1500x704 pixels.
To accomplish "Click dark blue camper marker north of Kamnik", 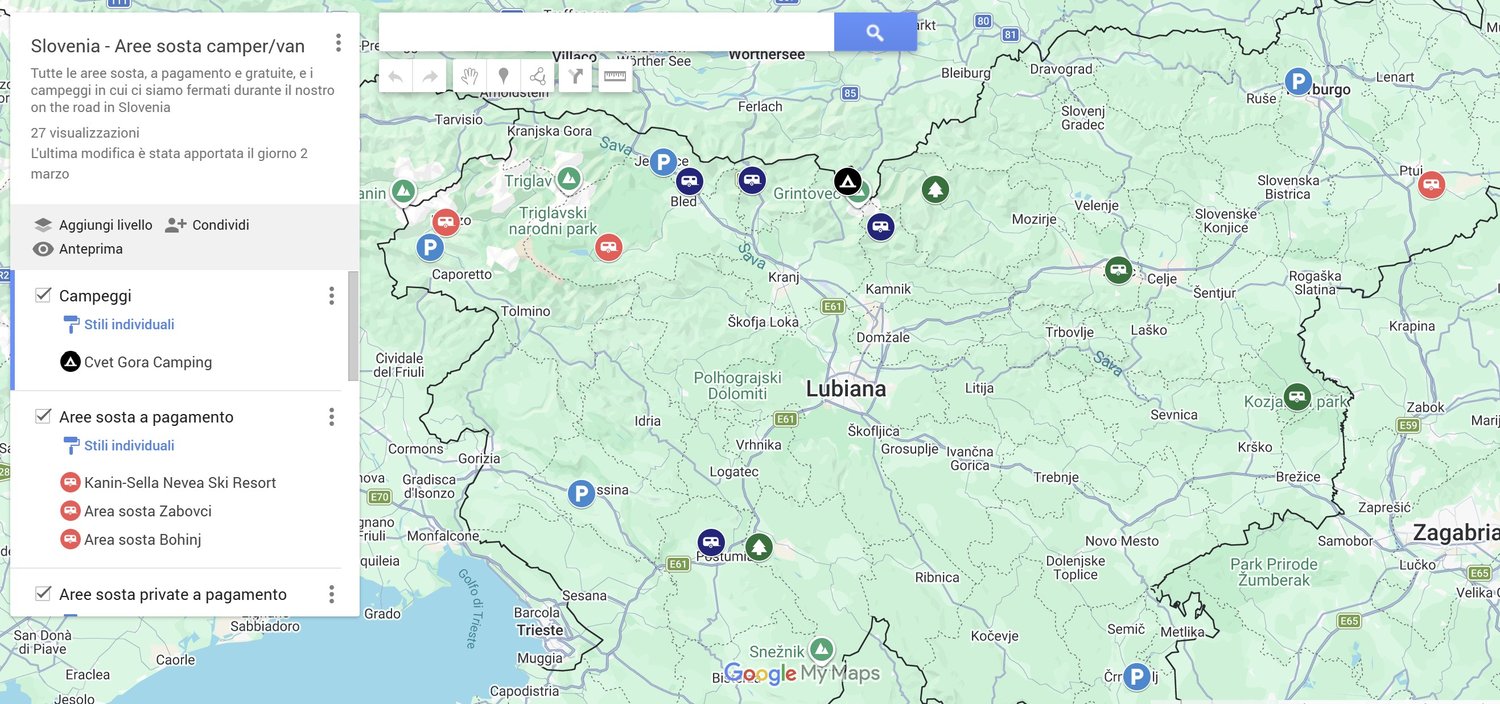I will (880, 227).
